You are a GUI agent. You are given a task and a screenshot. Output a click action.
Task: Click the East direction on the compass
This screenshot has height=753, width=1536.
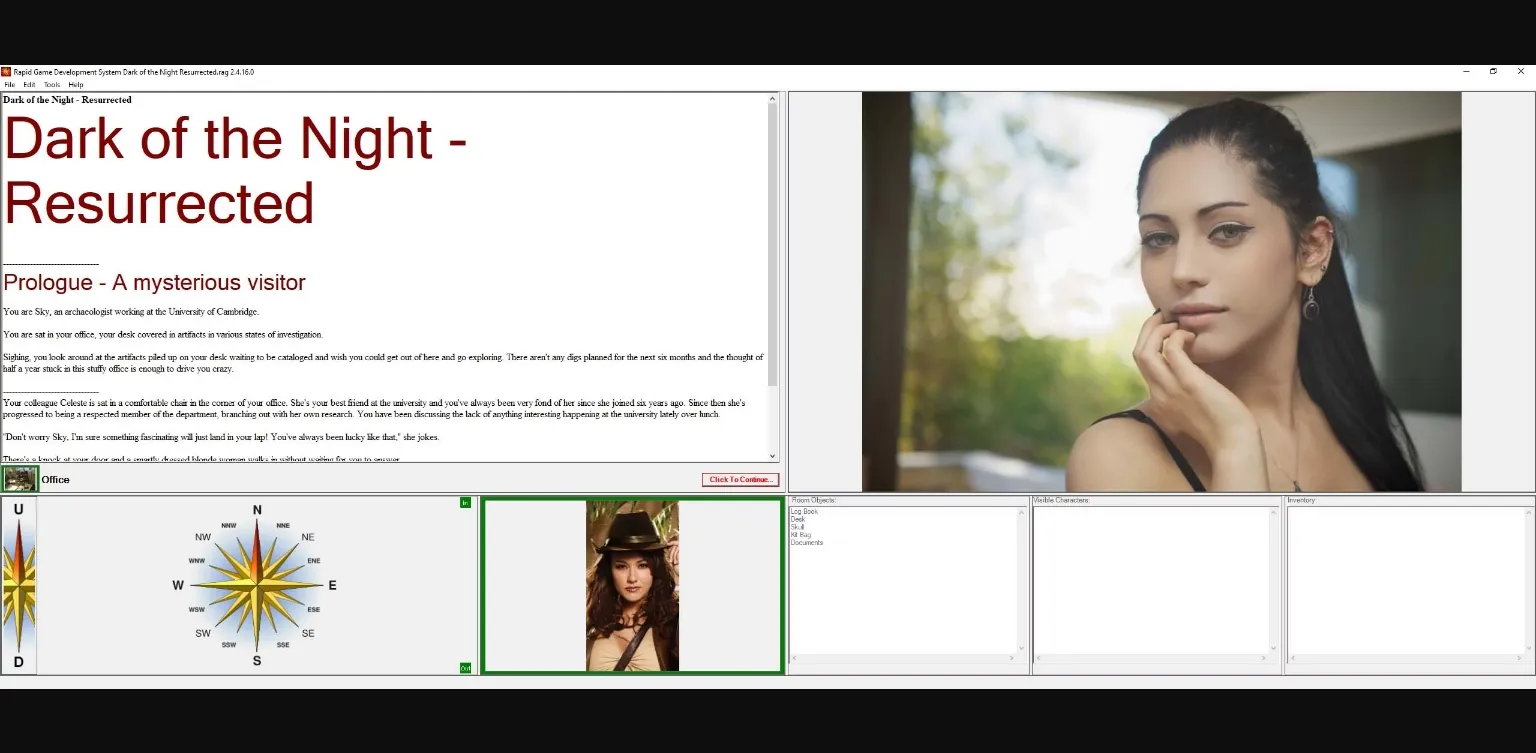click(332, 585)
